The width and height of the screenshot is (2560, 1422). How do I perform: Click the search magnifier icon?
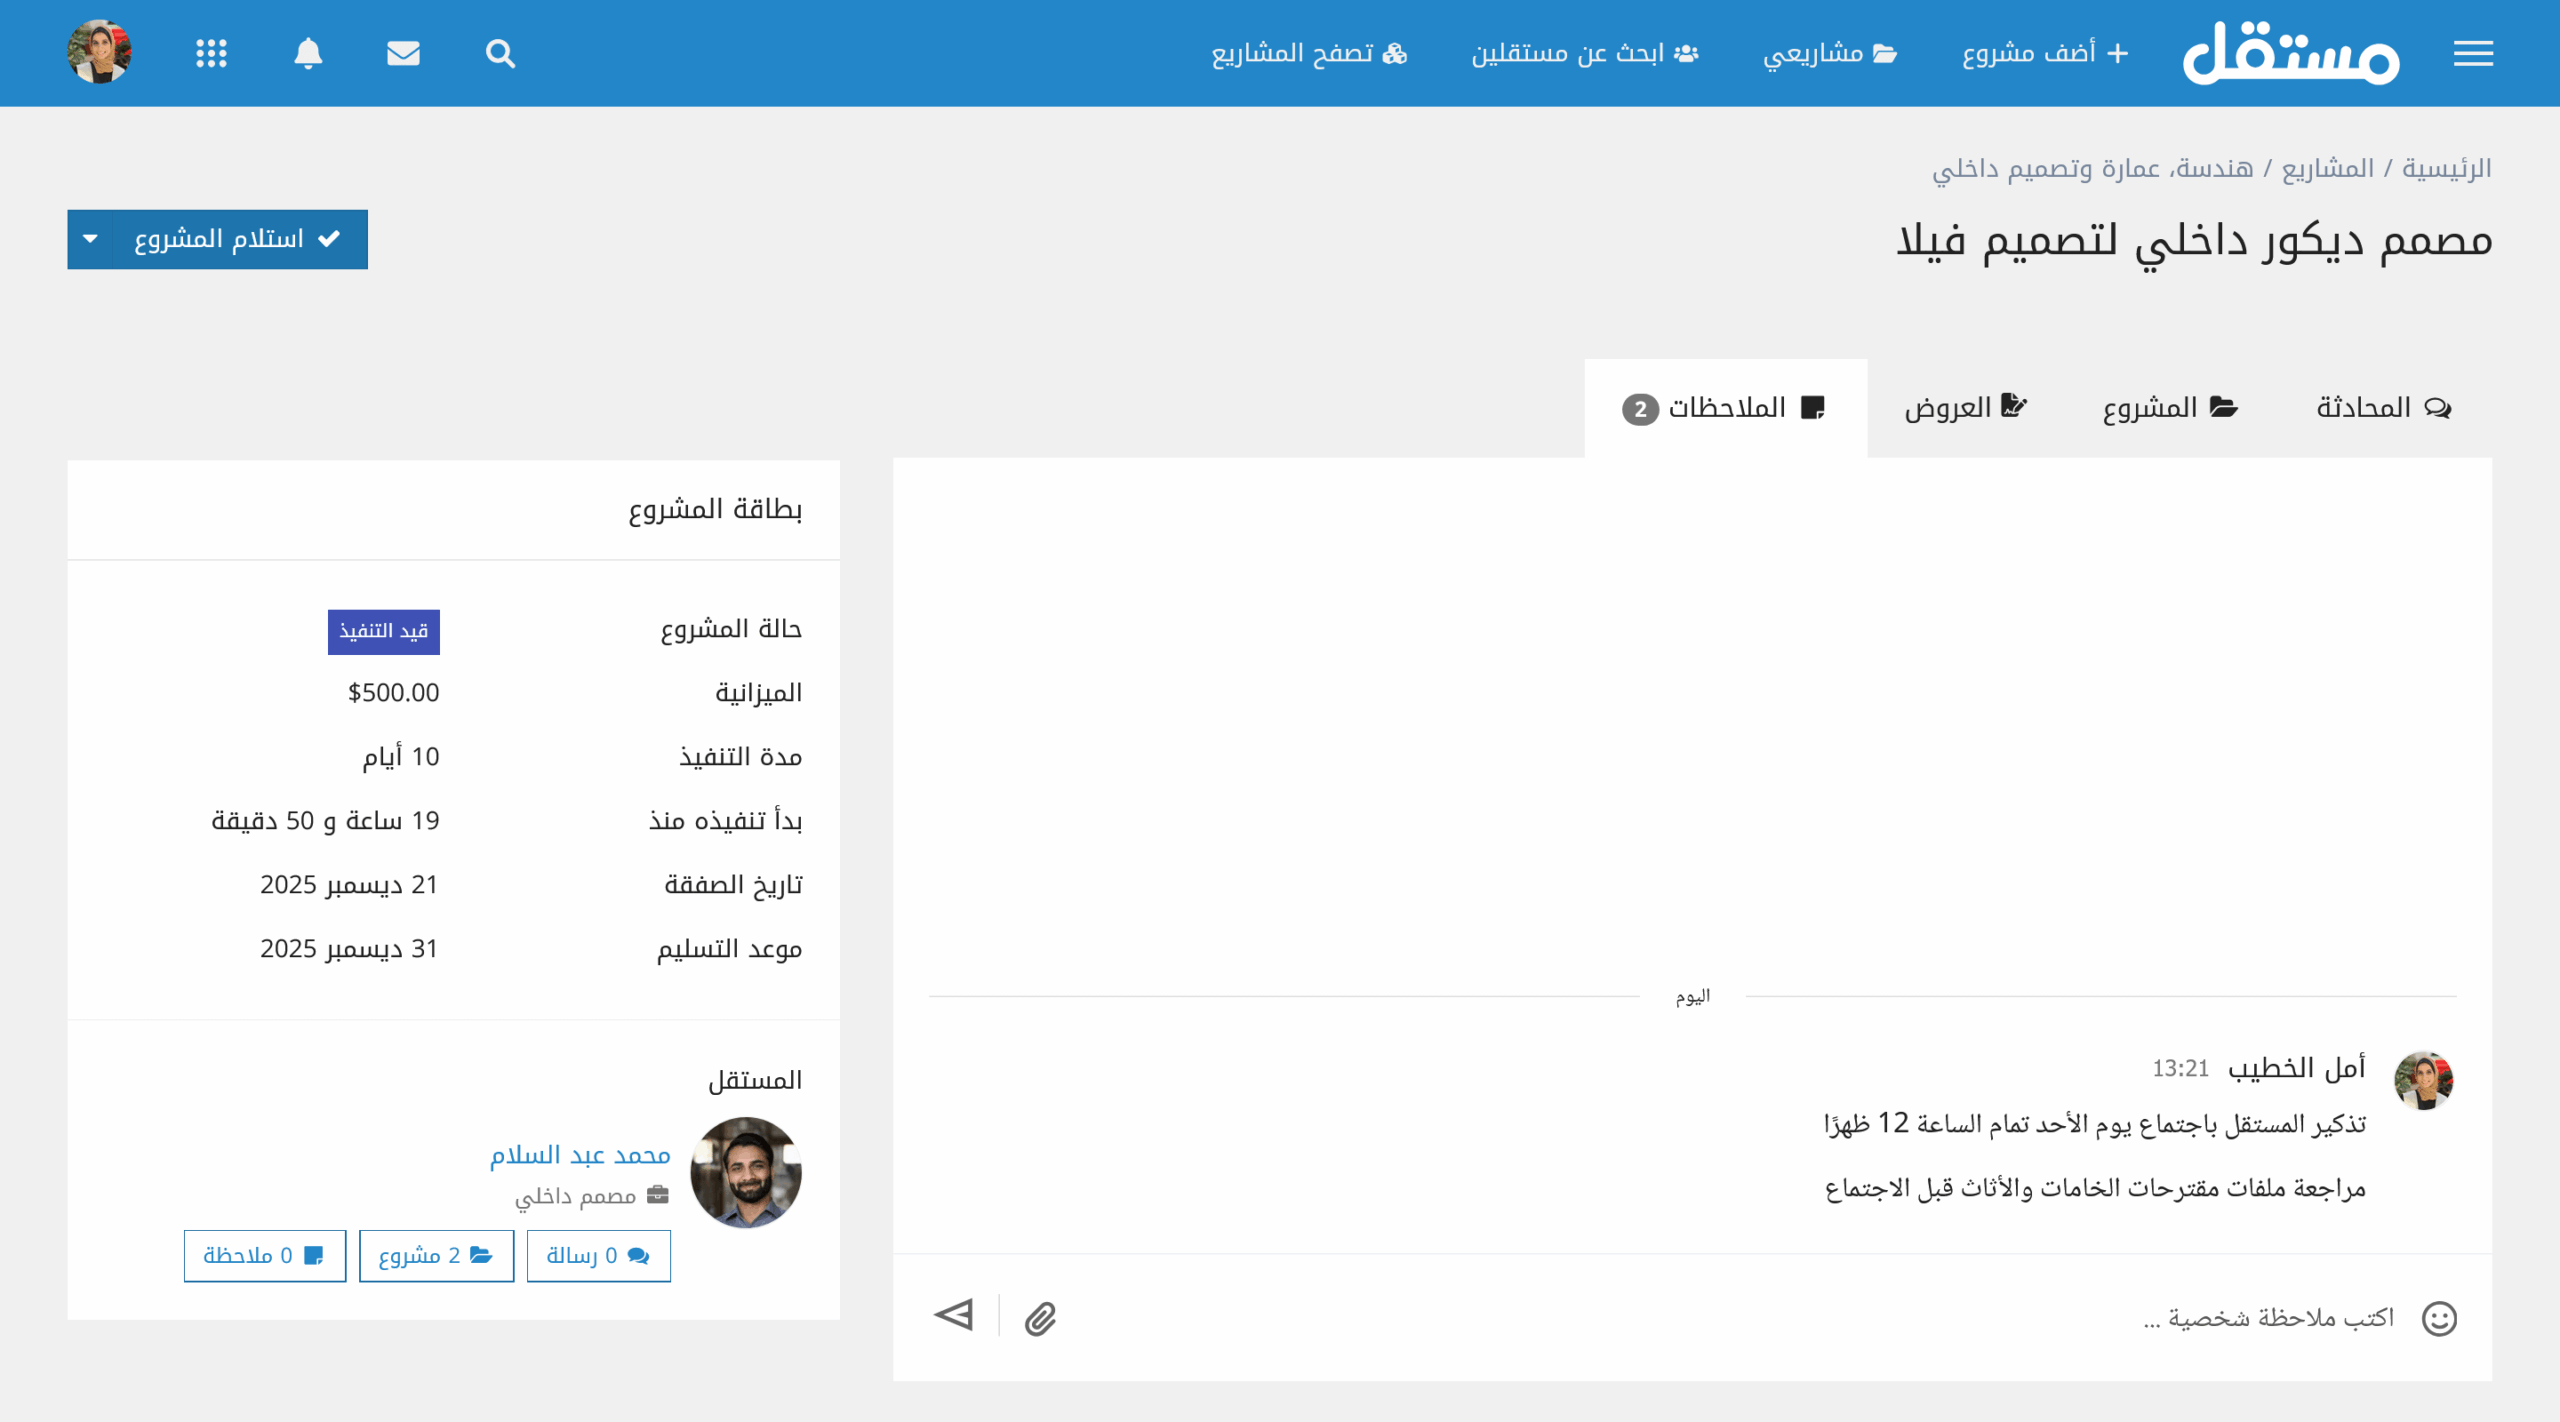(500, 53)
